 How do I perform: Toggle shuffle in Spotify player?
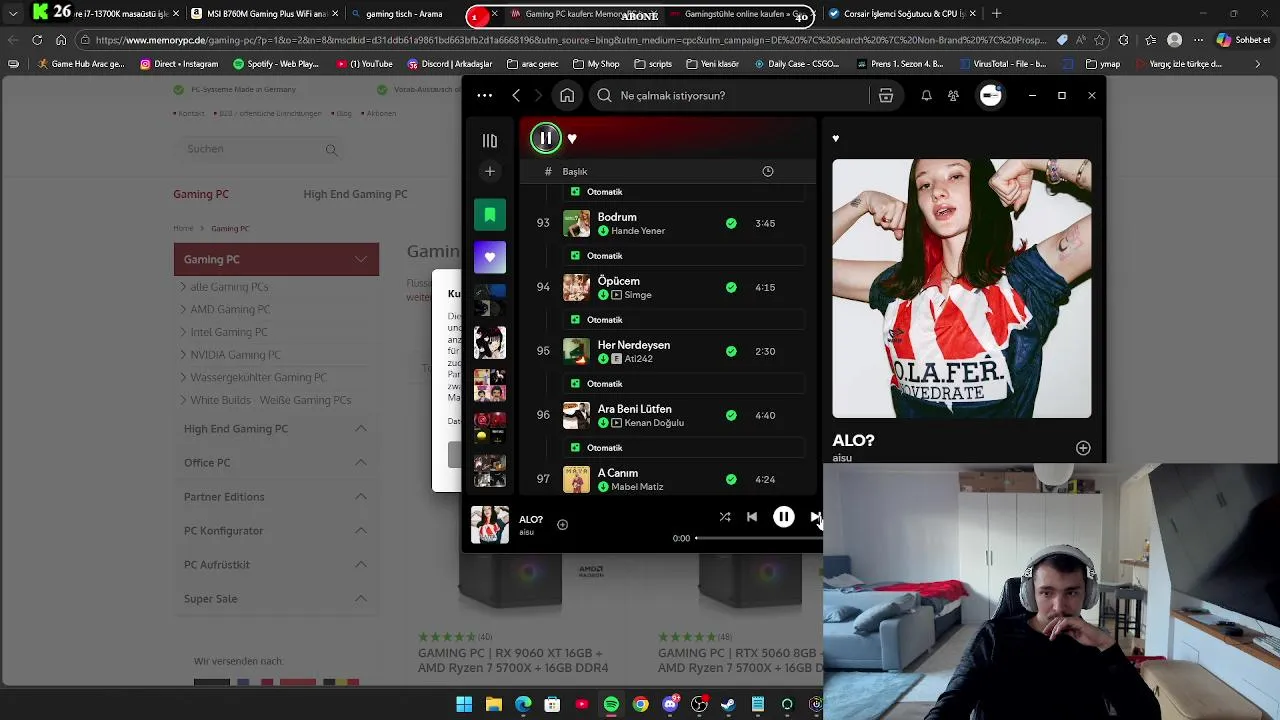click(725, 517)
